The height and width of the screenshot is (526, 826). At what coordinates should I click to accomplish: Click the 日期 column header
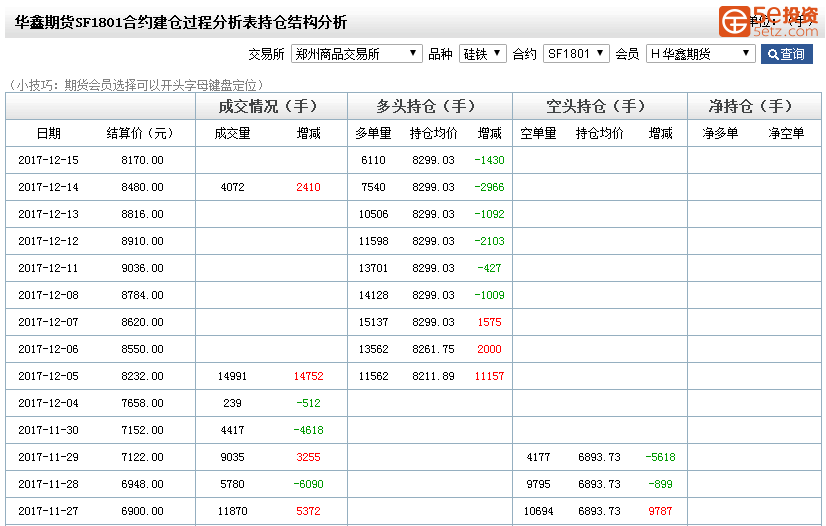pos(48,133)
